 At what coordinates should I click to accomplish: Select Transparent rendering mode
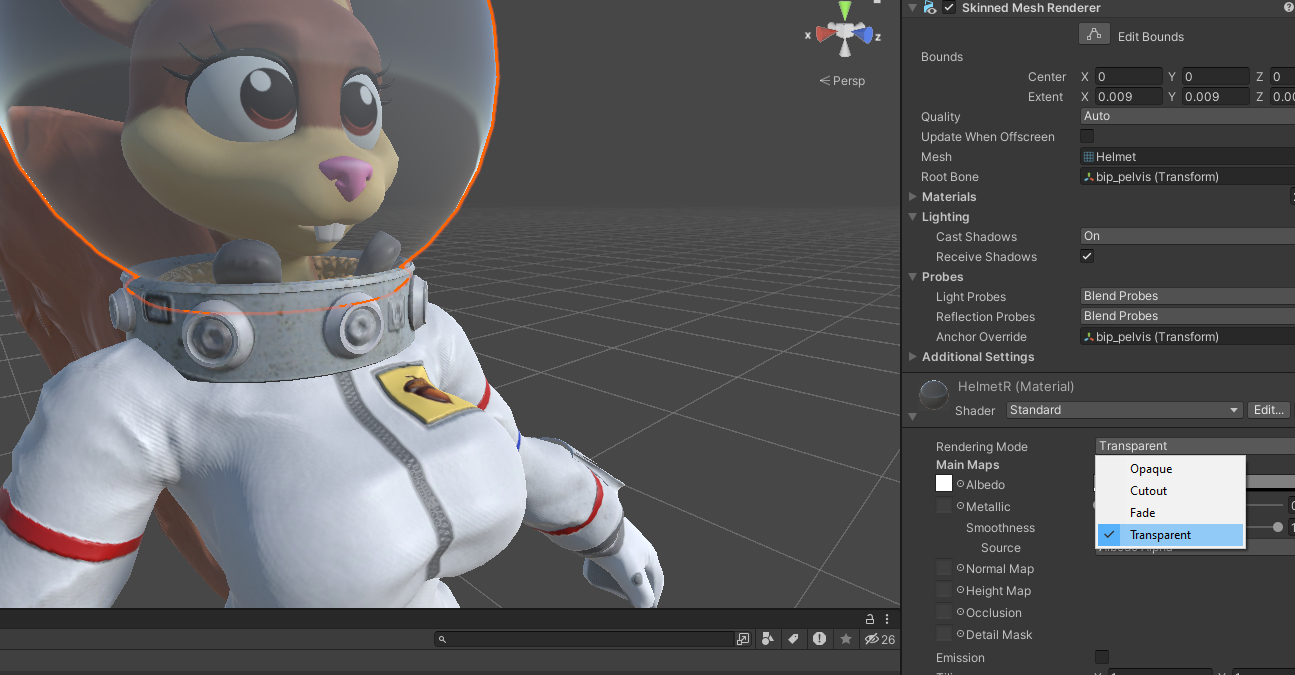point(1170,535)
